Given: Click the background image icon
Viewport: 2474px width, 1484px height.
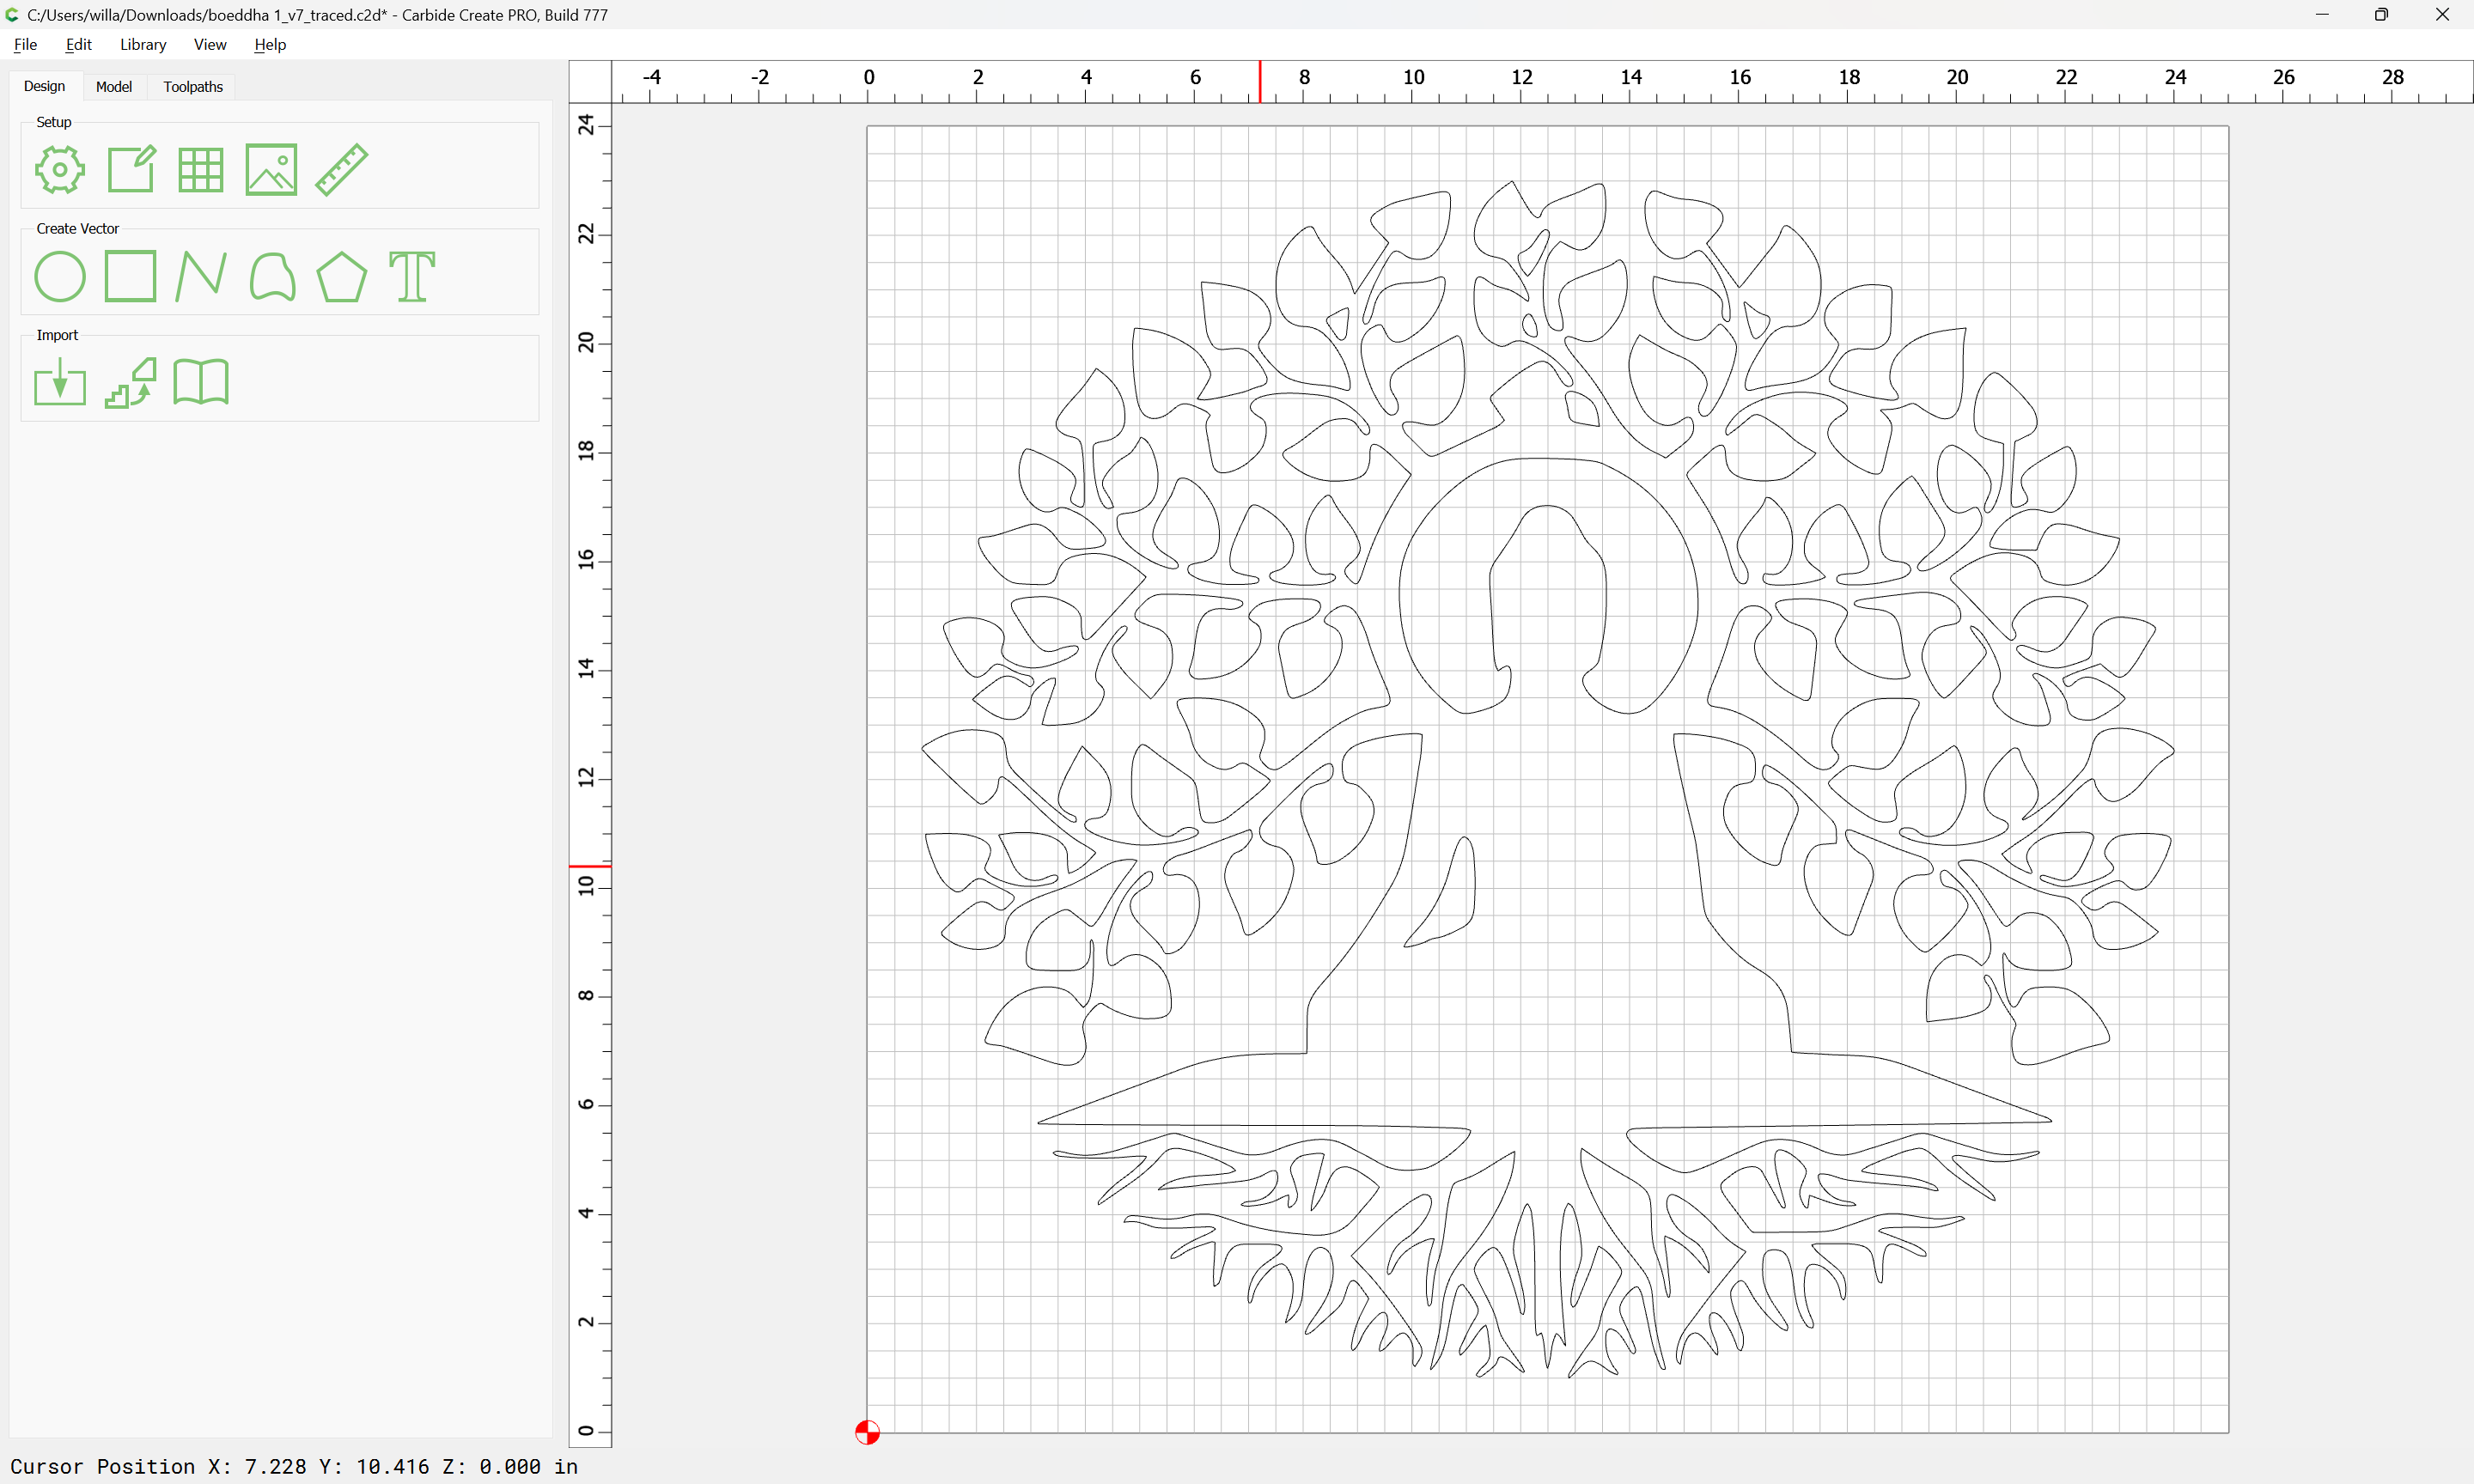Looking at the screenshot, I should click(271, 169).
